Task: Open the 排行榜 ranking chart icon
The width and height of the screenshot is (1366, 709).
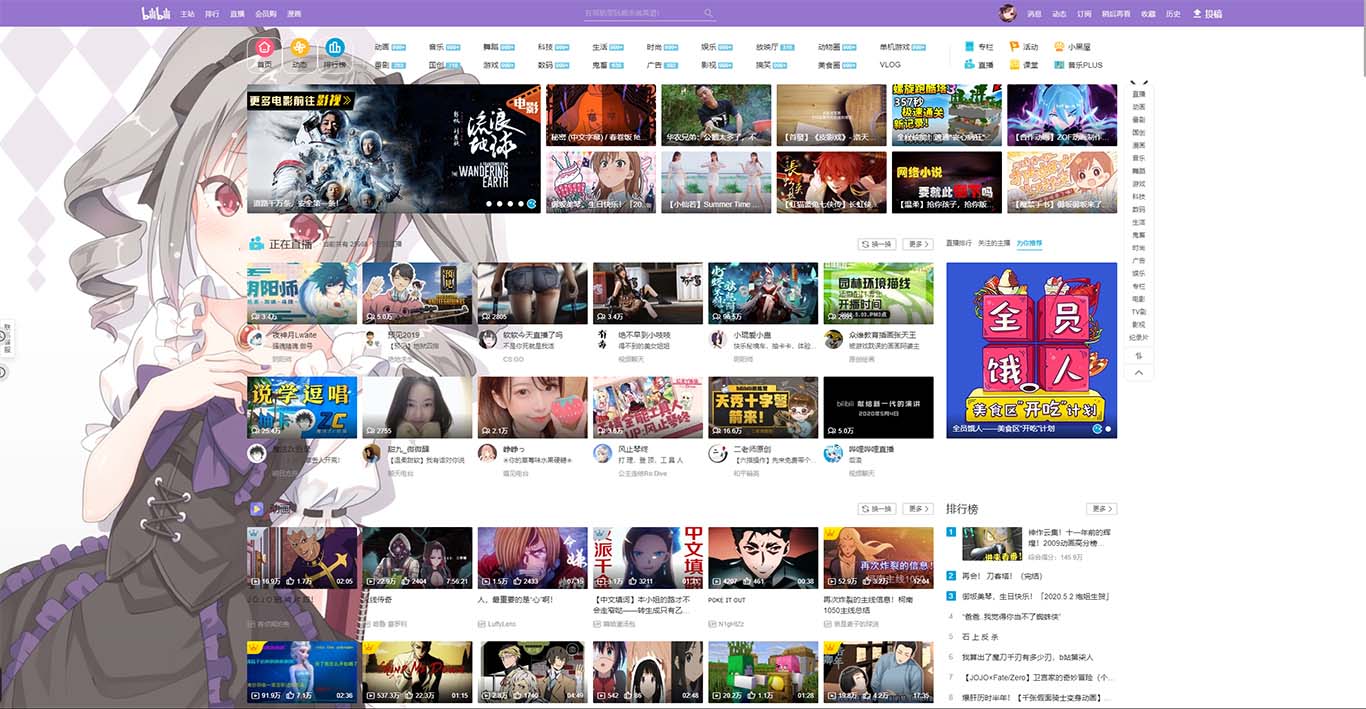Action: click(335, 48)
